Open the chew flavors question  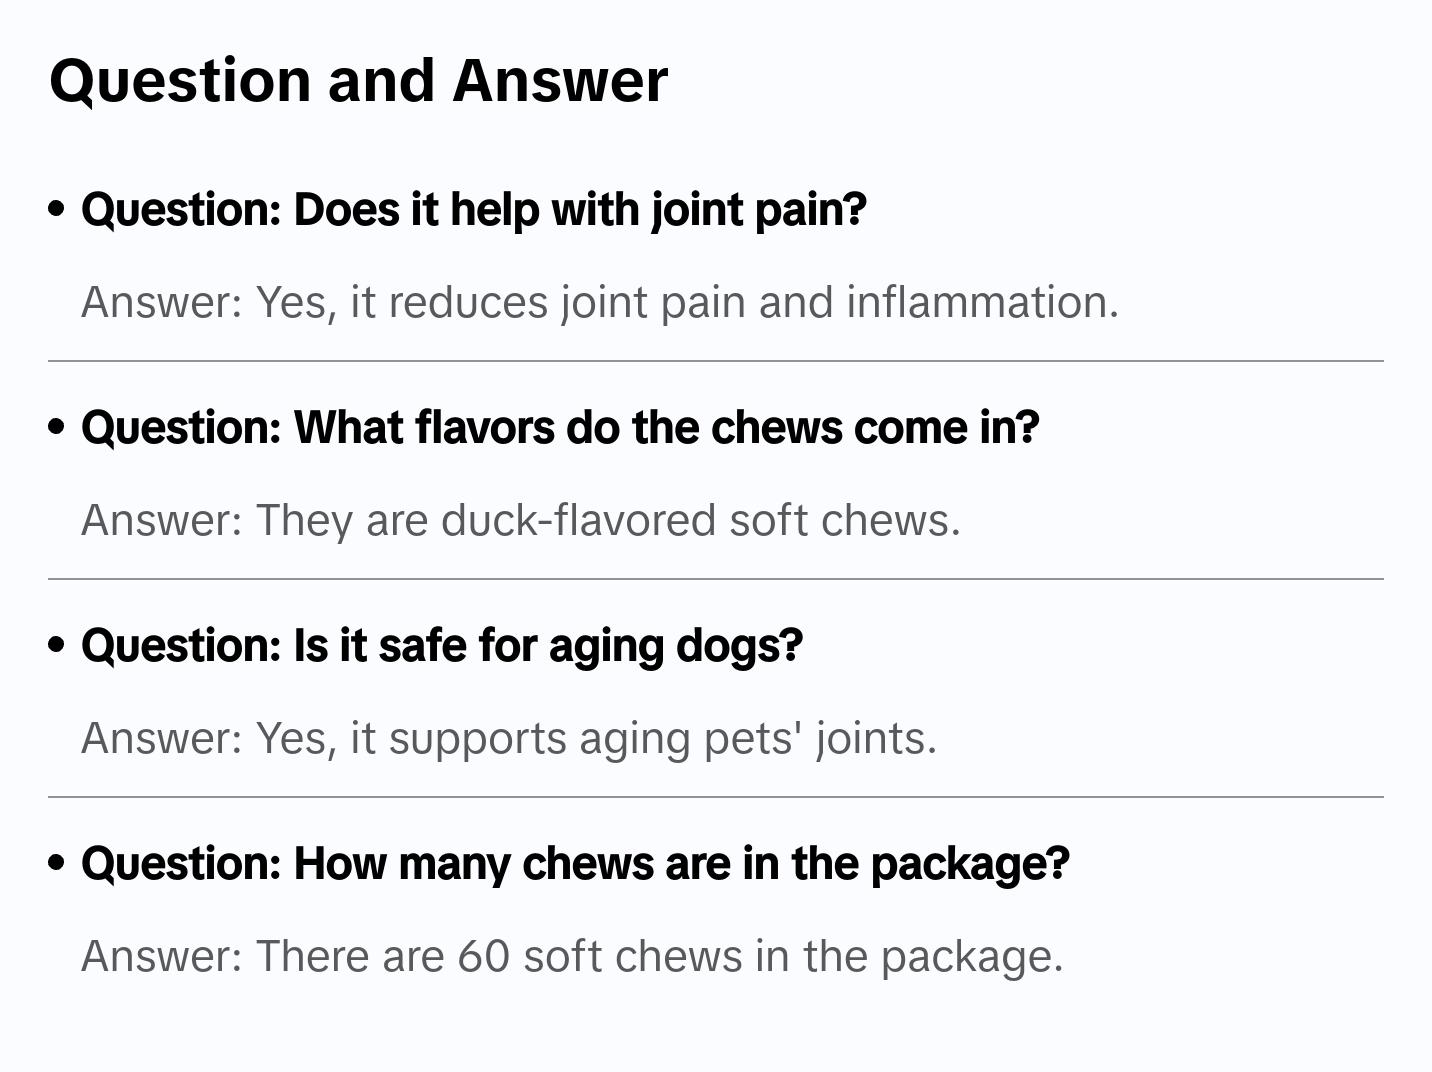click(x=560, y=428)
